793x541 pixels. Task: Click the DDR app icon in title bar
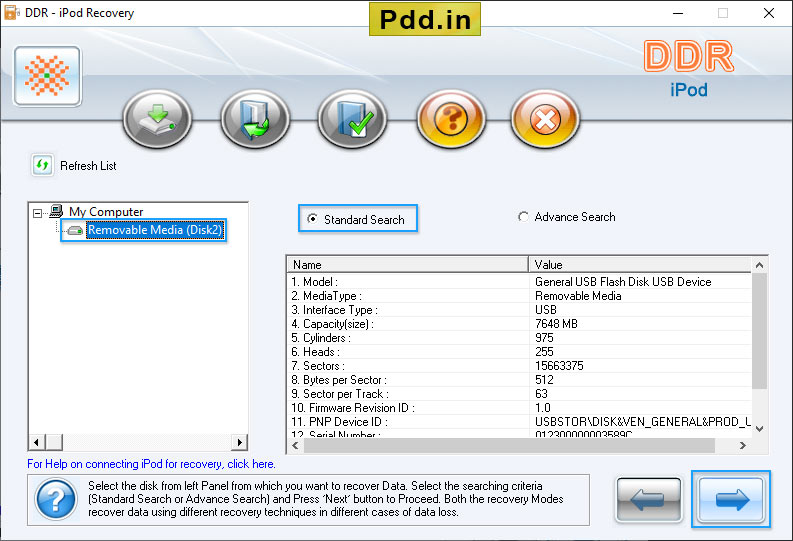(x=12, y=12)
